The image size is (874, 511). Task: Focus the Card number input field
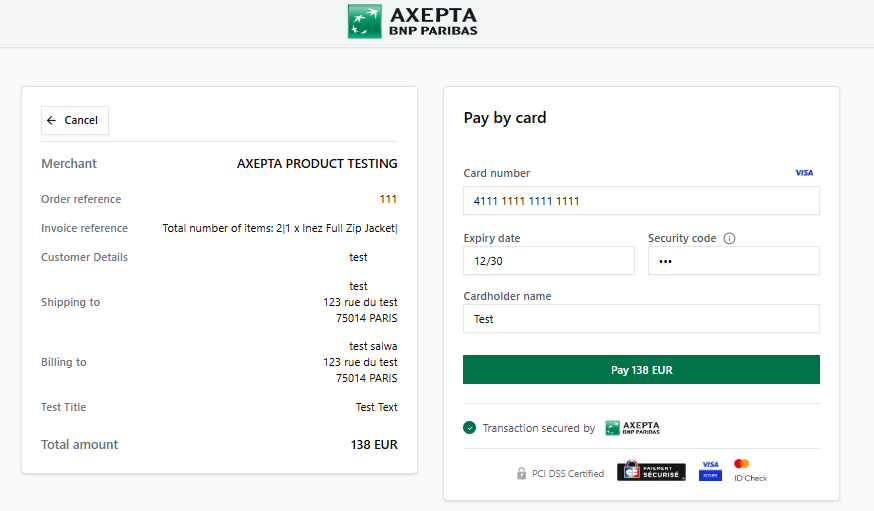tap(641, 201)
